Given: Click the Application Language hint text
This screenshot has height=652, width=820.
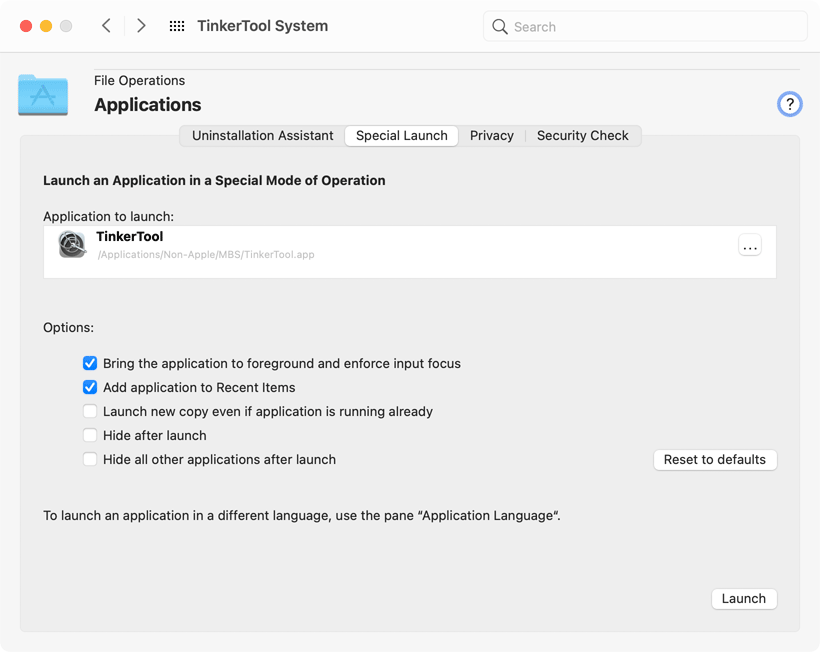Looking at the screenshot, I should [x=302, y=516].
